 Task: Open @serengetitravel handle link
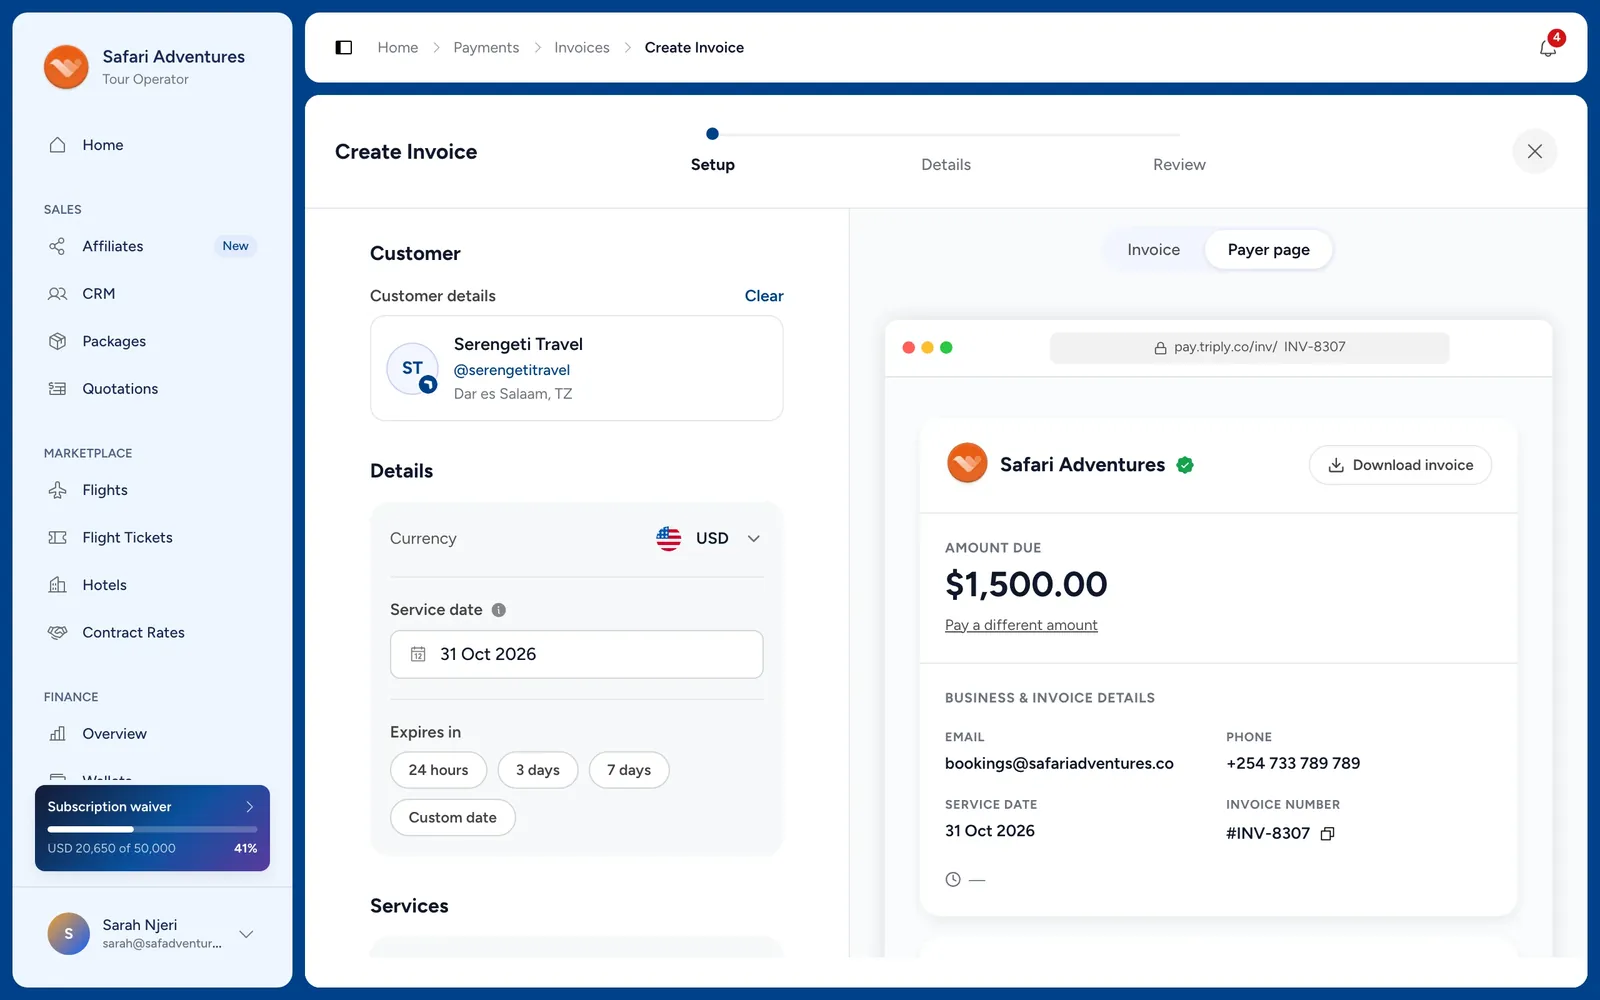tap(512, 370)
